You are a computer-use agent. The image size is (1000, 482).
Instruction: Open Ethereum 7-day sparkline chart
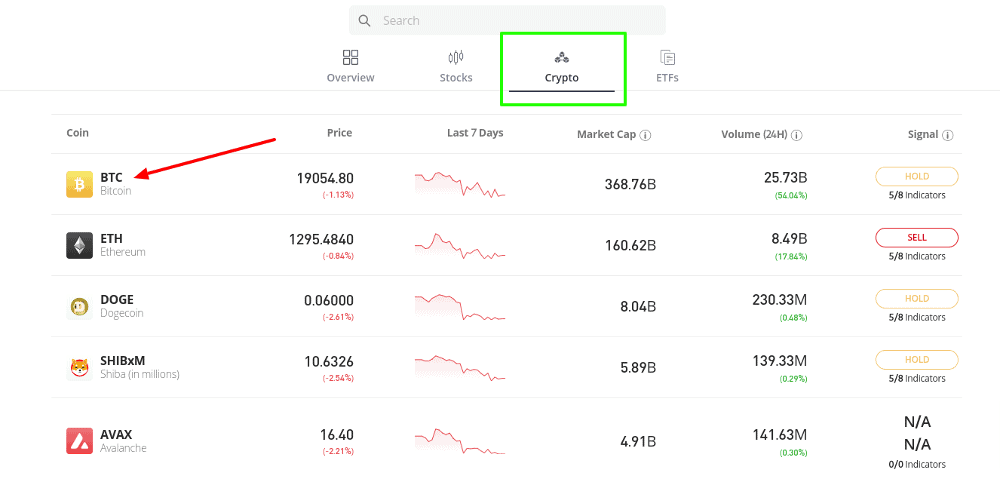(460, 246)
